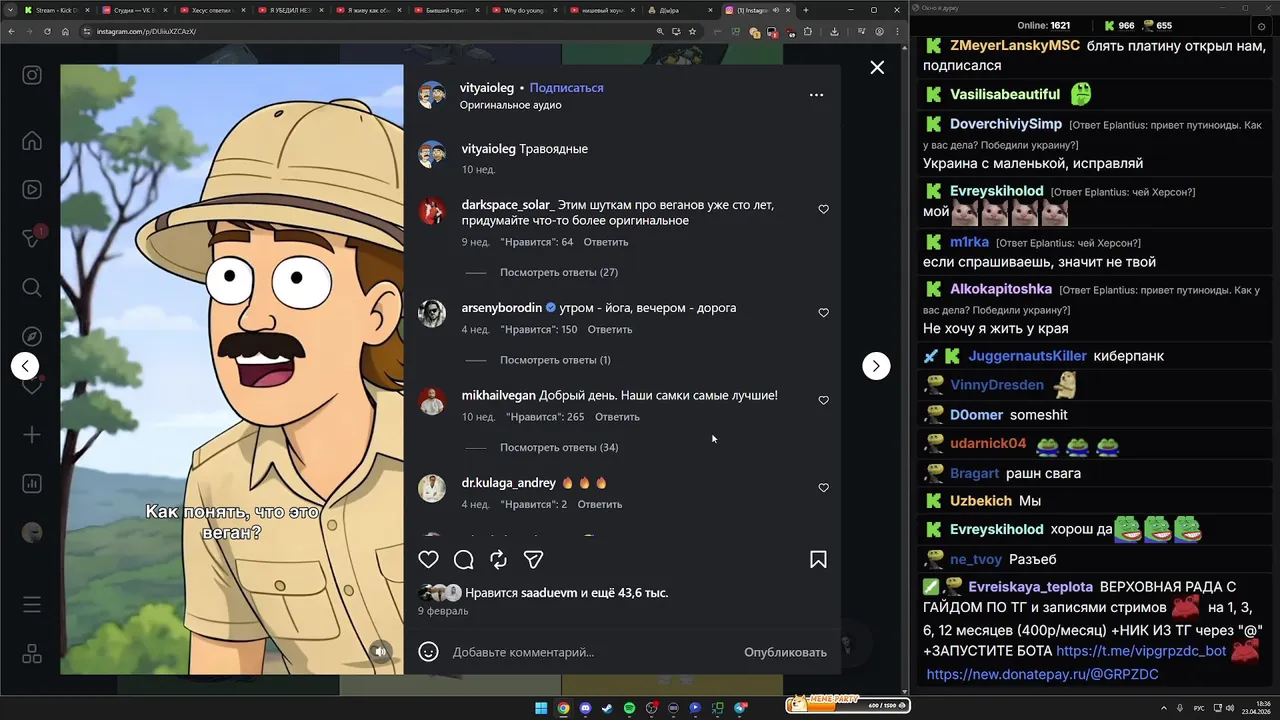Reload the browser page

point(46,31)
